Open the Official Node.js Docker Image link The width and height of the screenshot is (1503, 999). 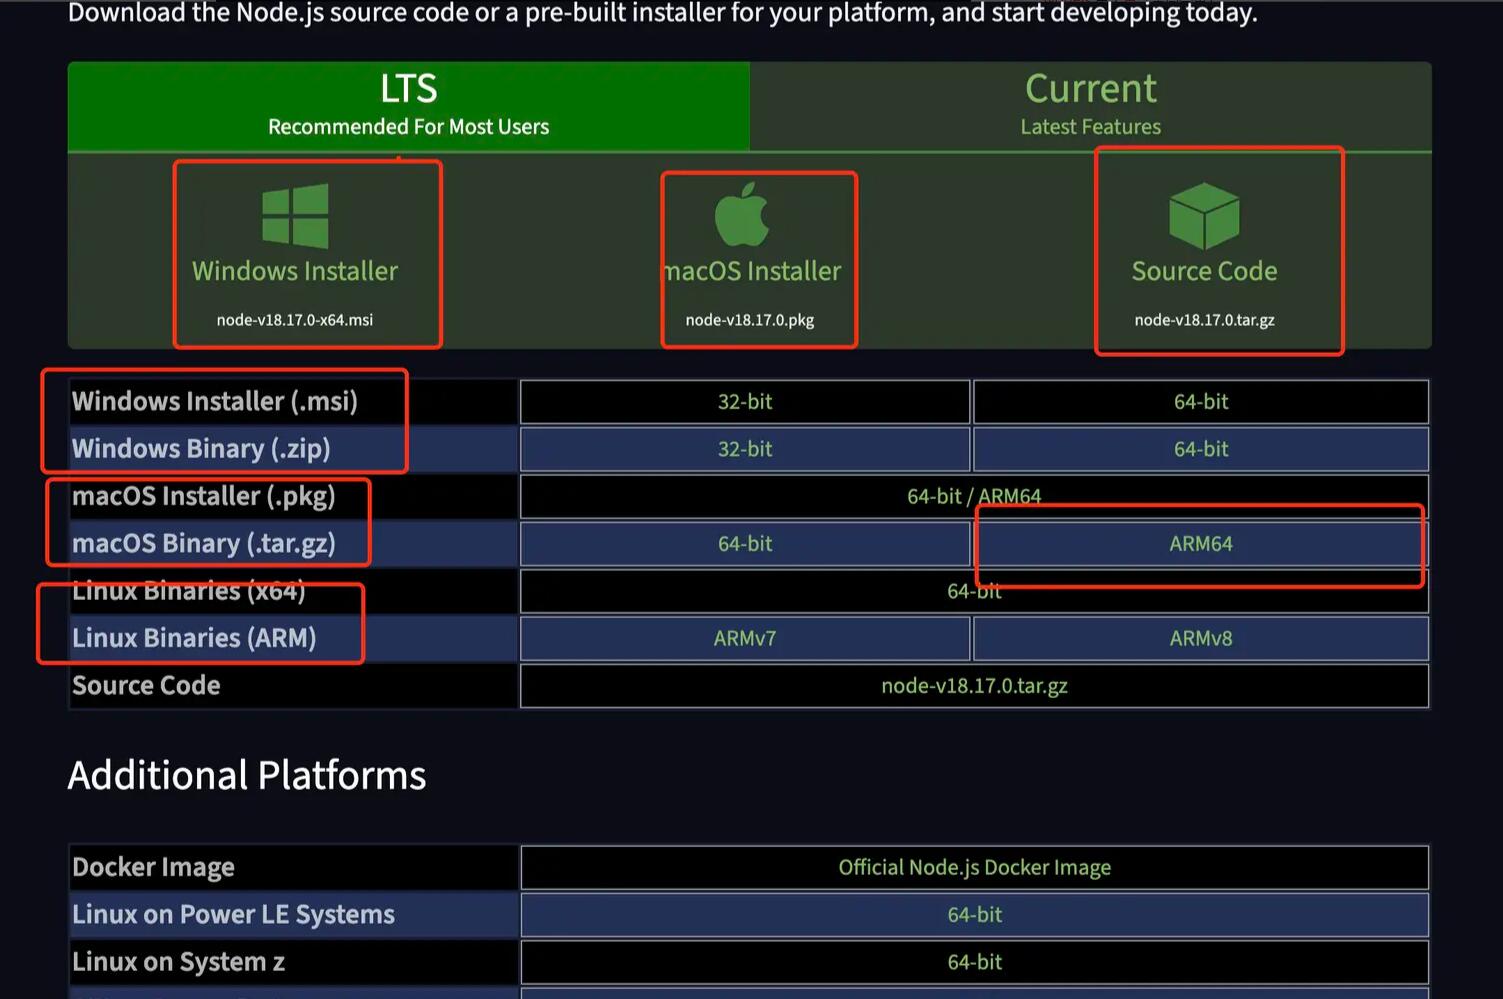click(x=973, y=866)
